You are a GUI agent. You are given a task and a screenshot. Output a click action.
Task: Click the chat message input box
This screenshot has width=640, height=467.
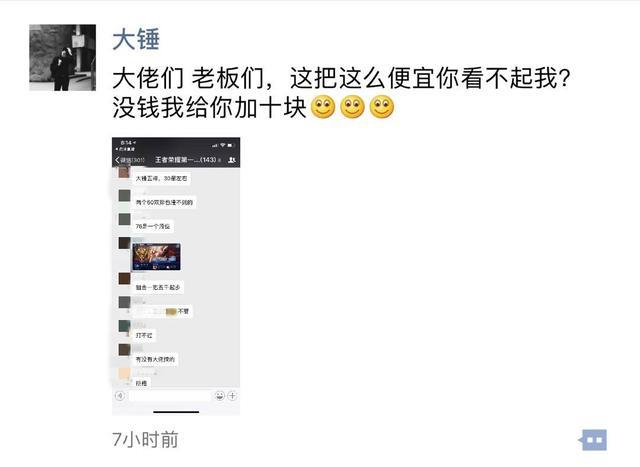(169, 396)
